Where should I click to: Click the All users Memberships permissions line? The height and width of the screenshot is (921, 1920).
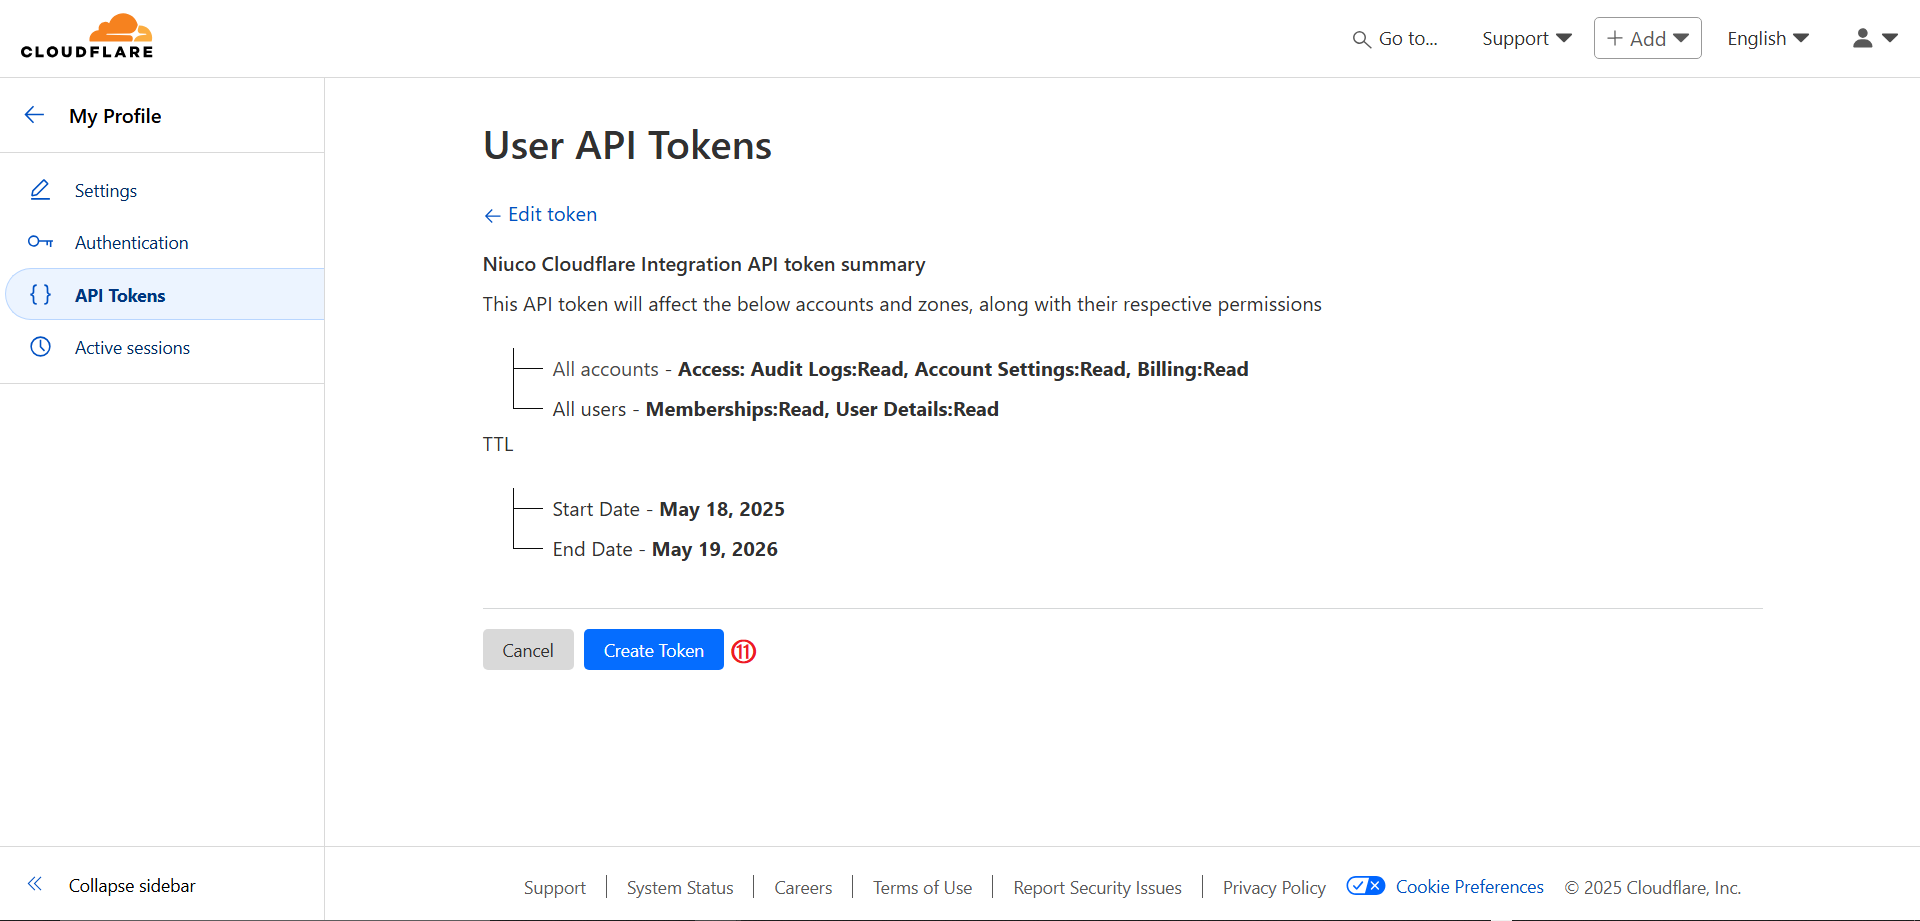[x=775, y=409]
